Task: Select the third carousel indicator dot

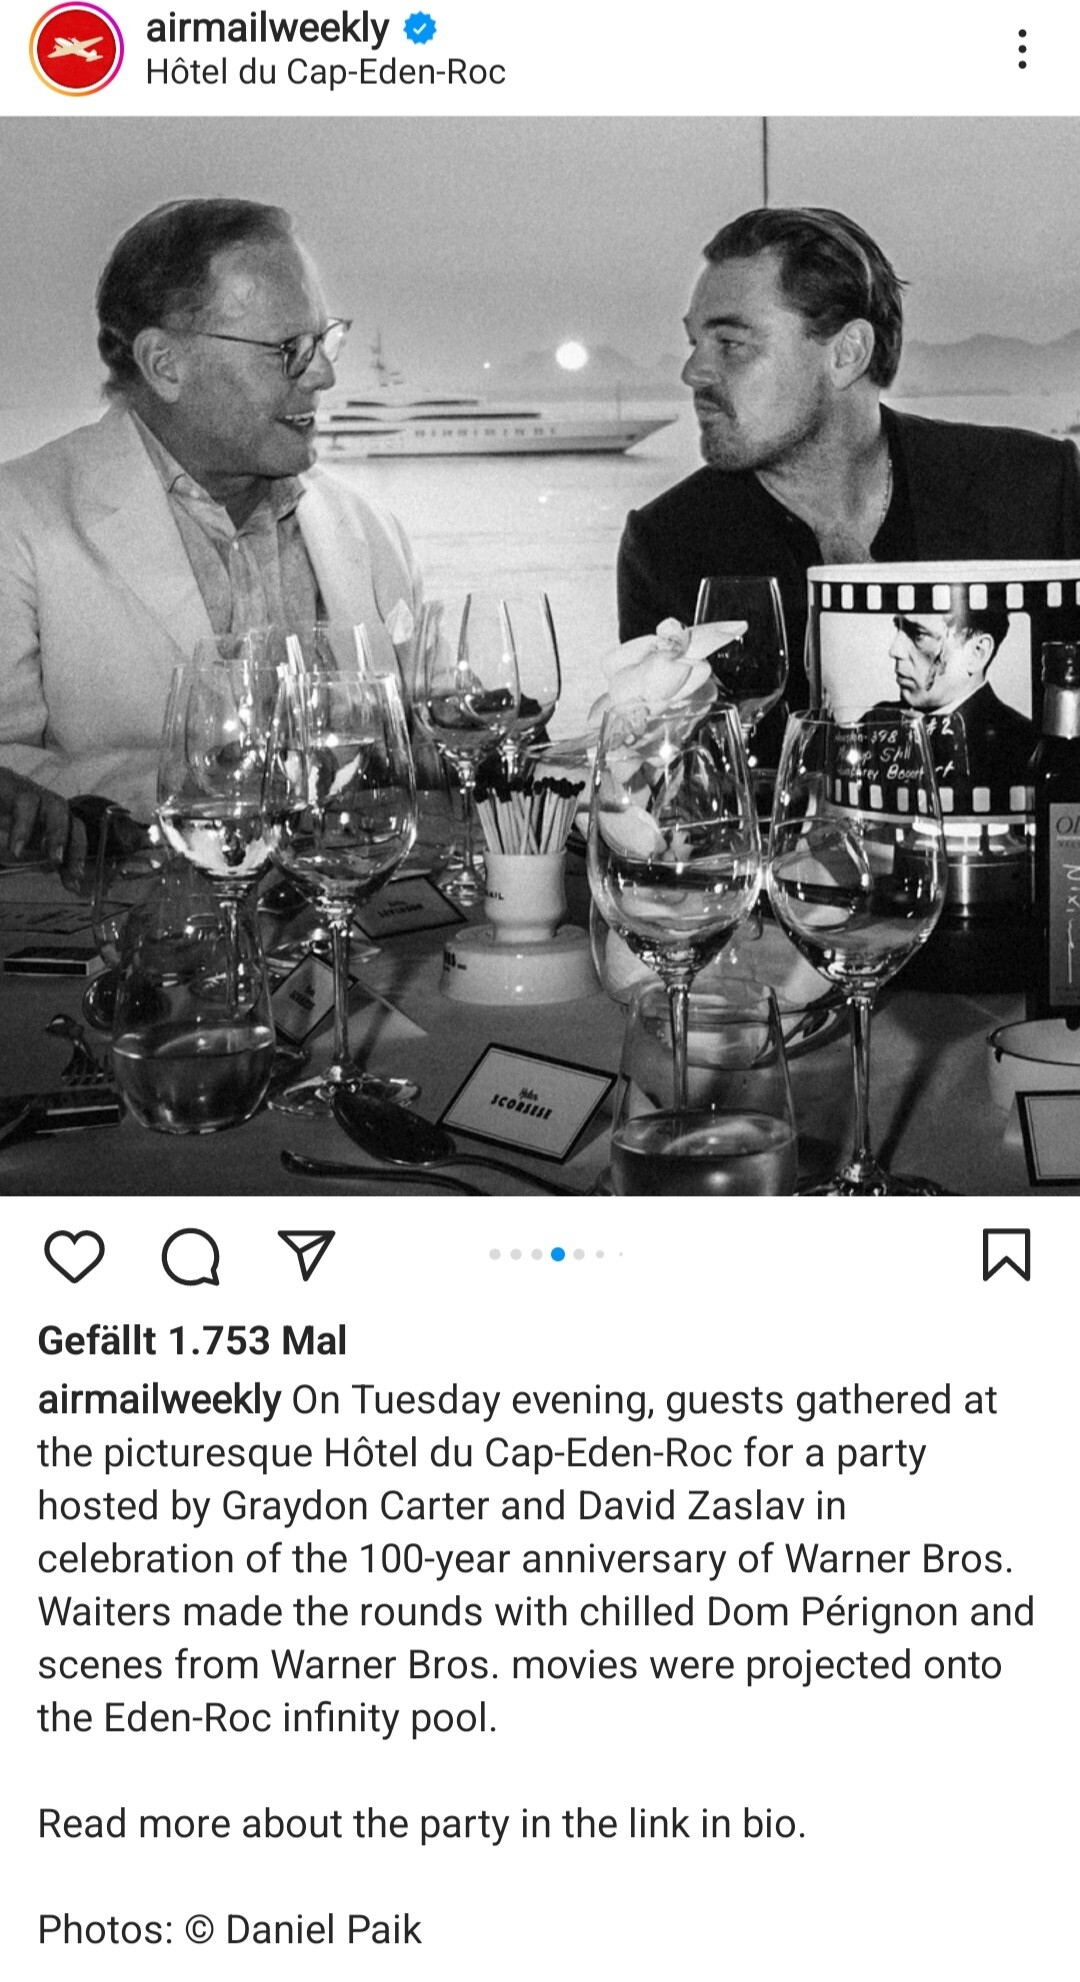Action: (x=537, y=1254)
